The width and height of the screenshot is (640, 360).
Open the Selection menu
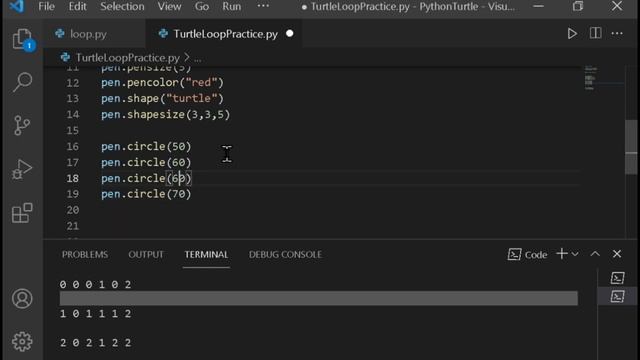click(x=122, y=7)
